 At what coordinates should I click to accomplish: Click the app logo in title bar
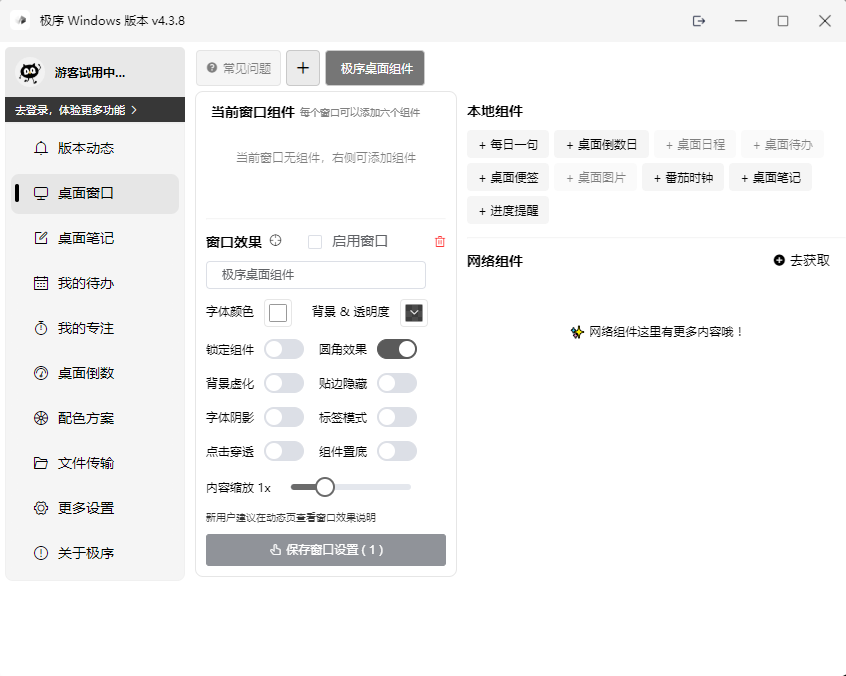pyautogui.click(x=21, y=21)
